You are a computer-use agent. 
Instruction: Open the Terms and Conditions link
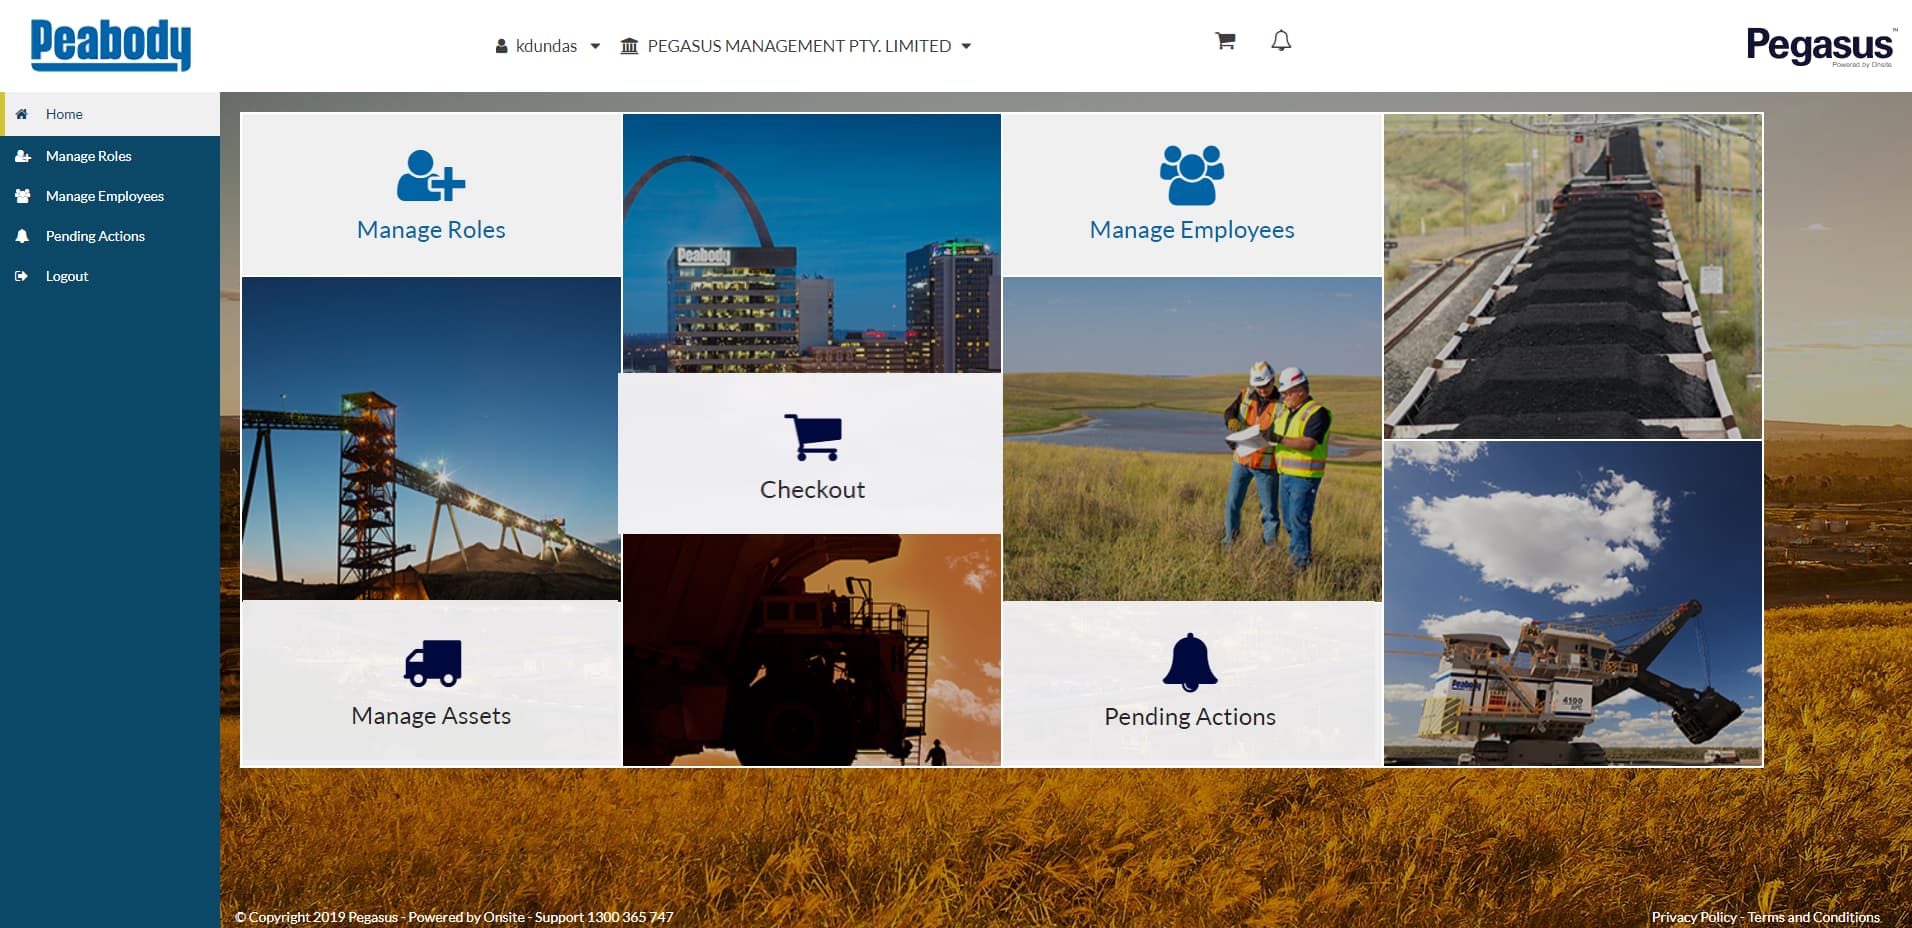click(x=1814, y=917)
